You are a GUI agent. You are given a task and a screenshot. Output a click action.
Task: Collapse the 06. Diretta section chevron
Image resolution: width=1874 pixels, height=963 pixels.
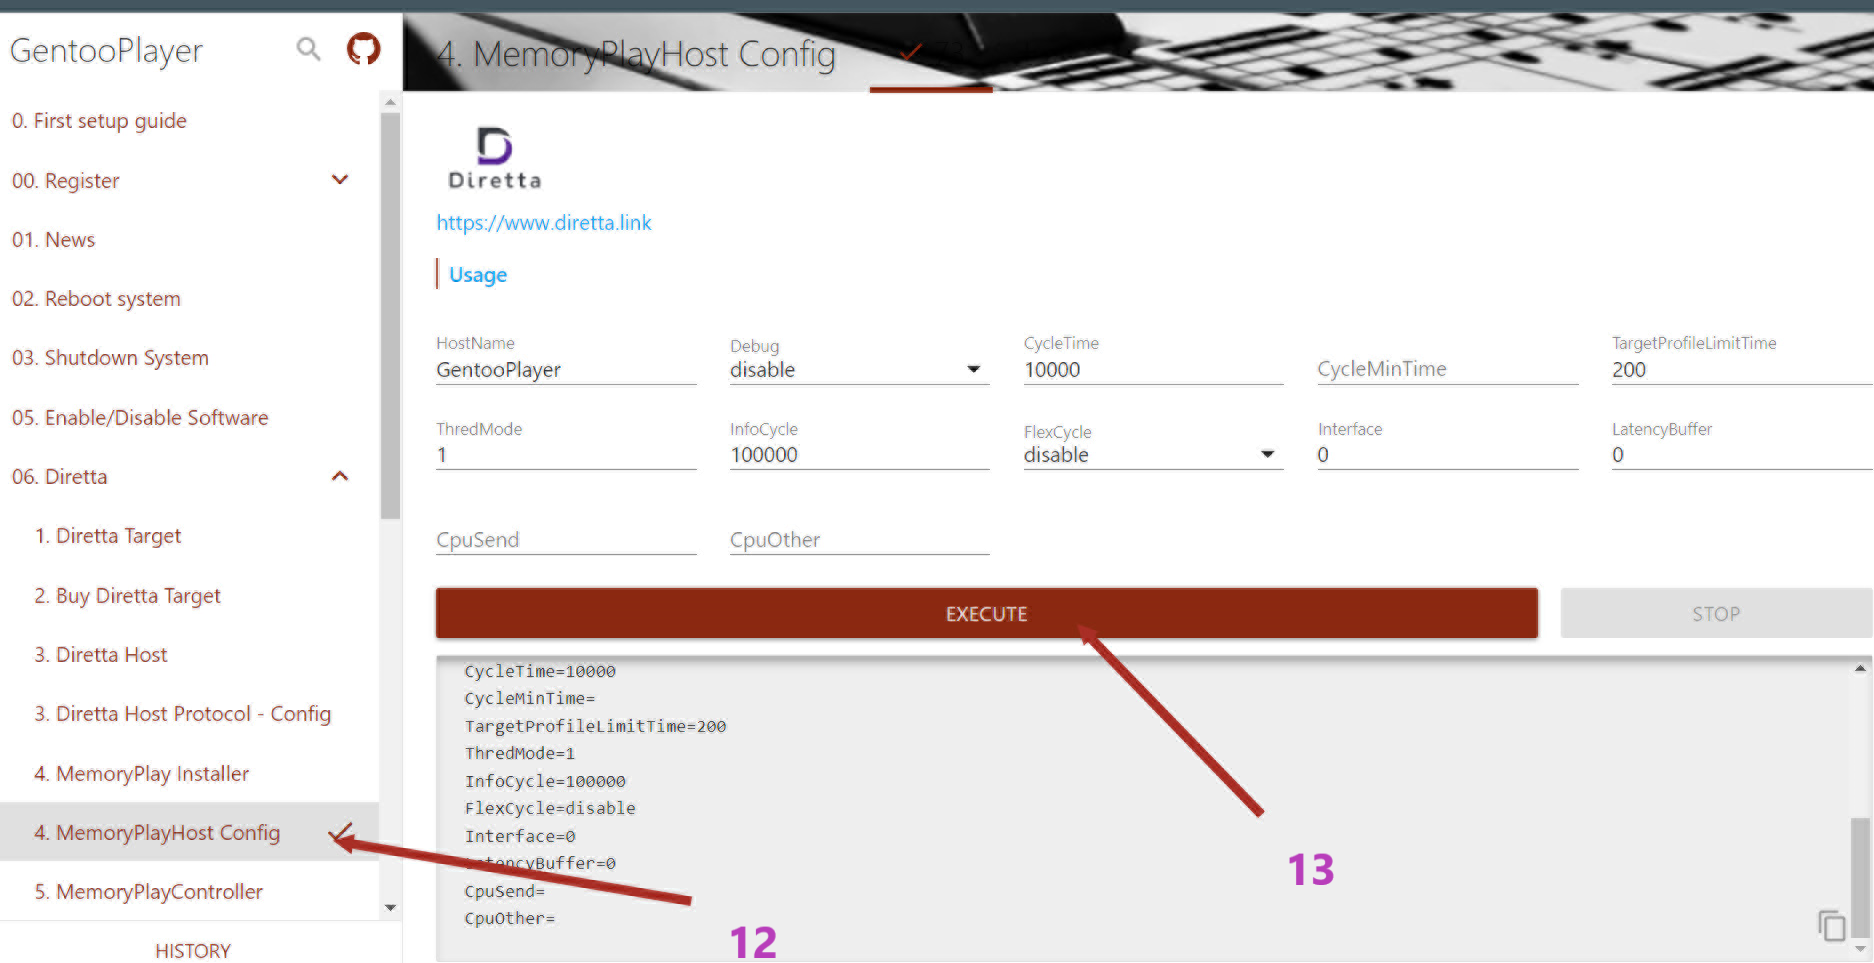(x=340, y=476)
